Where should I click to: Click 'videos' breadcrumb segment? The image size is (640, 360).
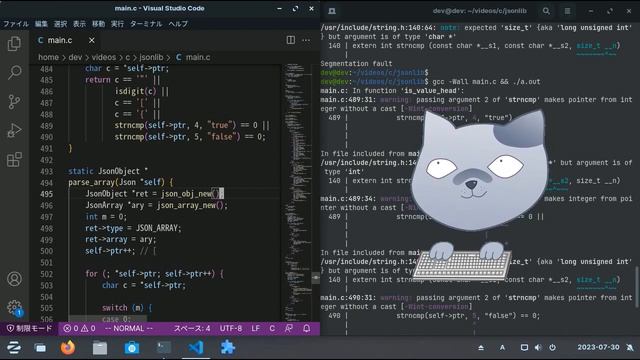pyautogui.click(x=104, y=57)
